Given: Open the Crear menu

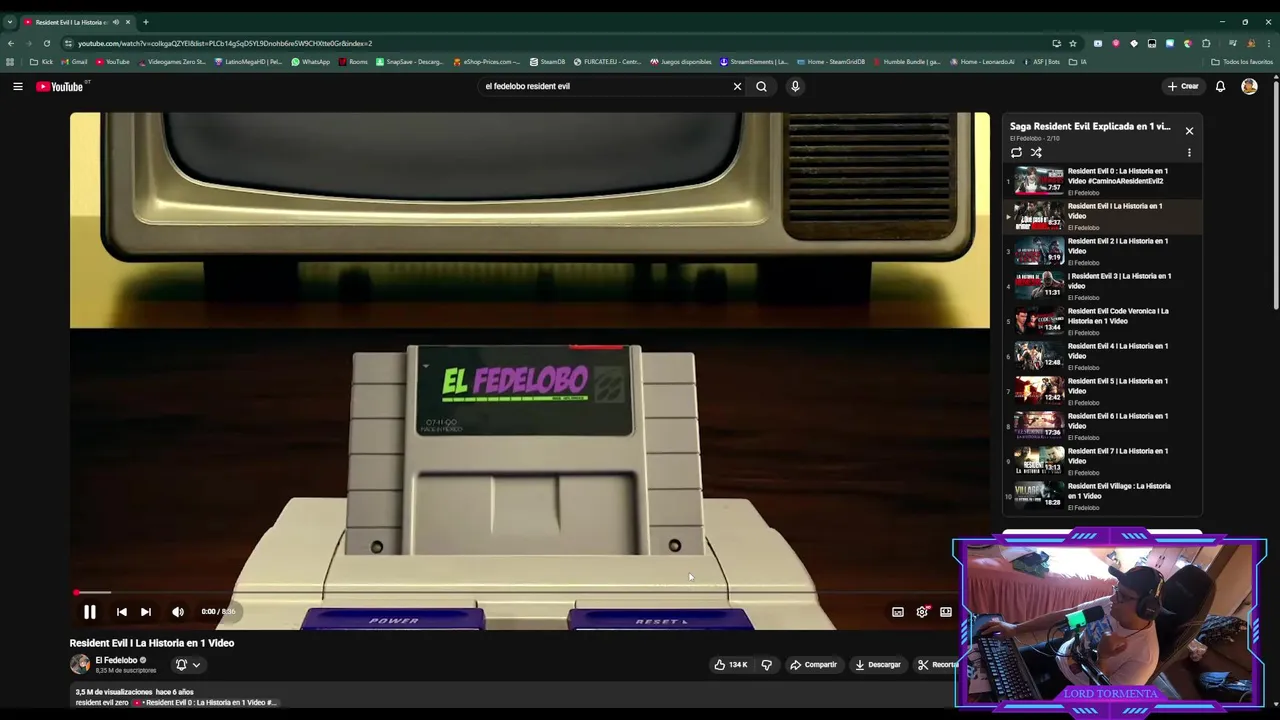Looking at the screenshot, I should pos(1183,86).
